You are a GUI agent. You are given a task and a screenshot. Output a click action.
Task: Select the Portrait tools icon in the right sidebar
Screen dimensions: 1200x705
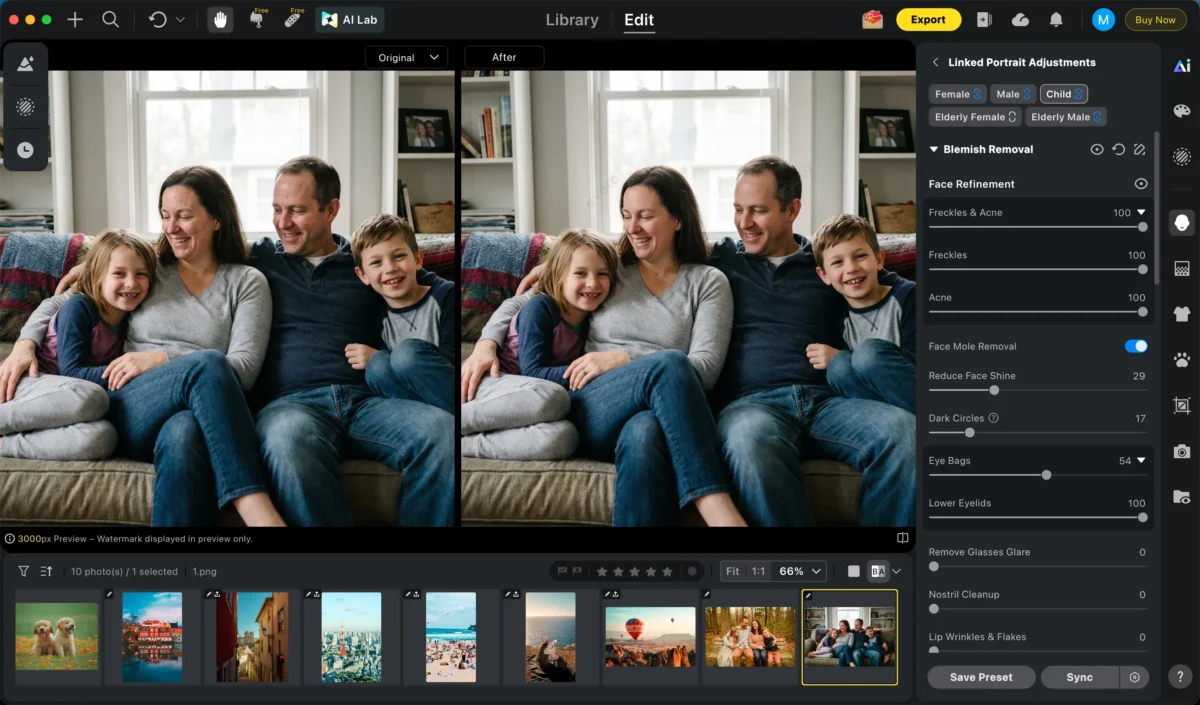tap(1181, 222)
